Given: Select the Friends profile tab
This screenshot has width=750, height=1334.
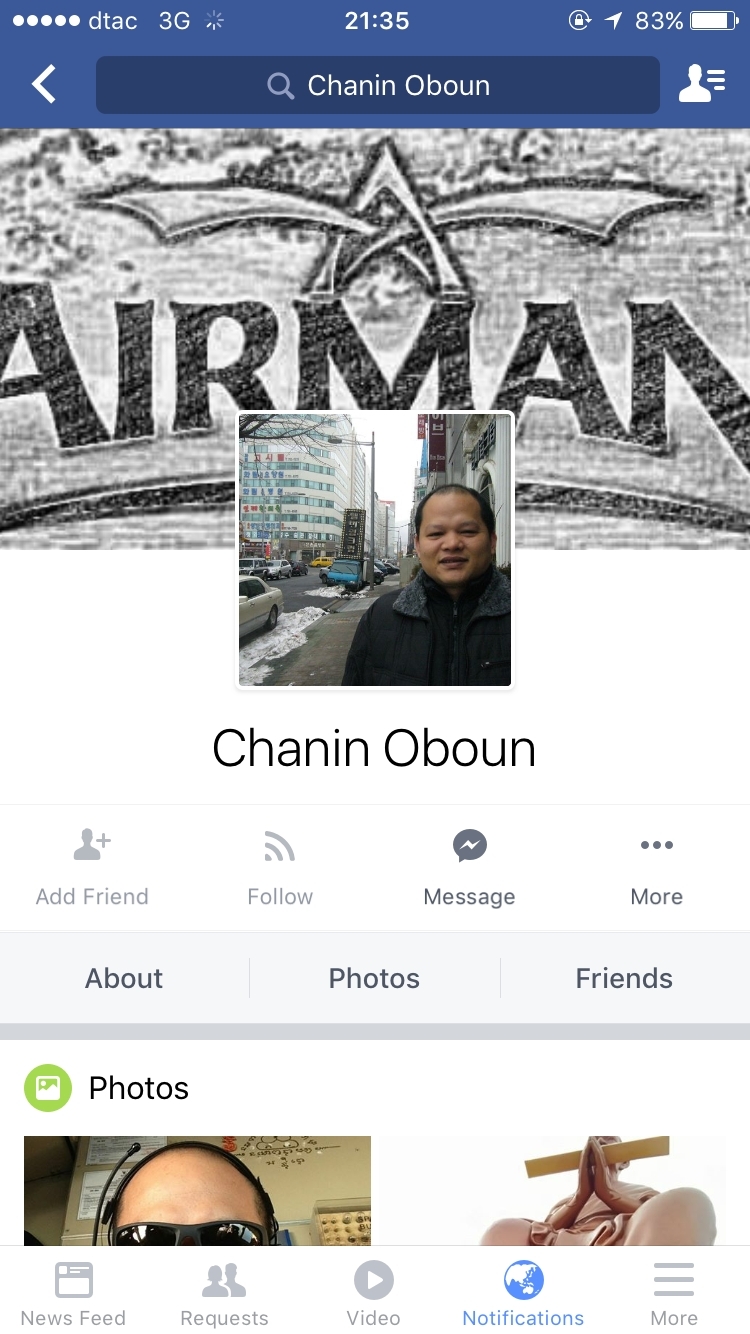Looking at the screenshot, I should tap(624, 978).
